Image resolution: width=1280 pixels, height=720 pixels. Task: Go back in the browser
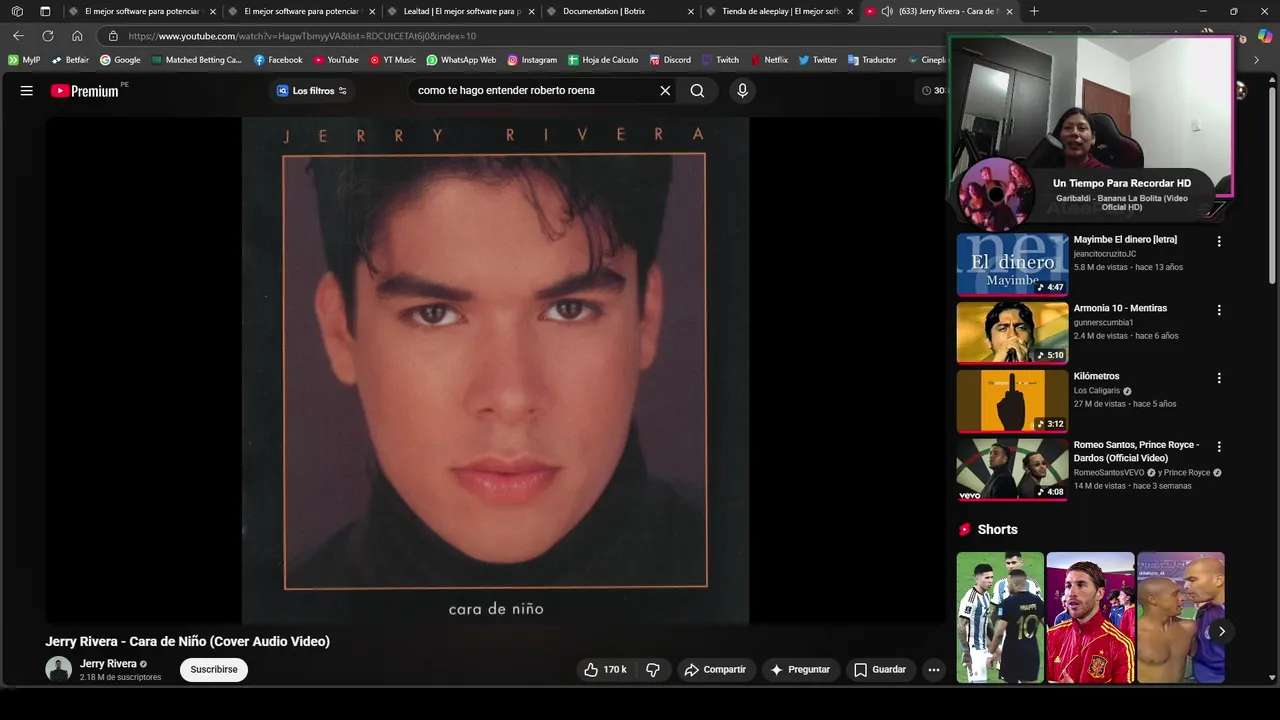(x=18, y=35)
